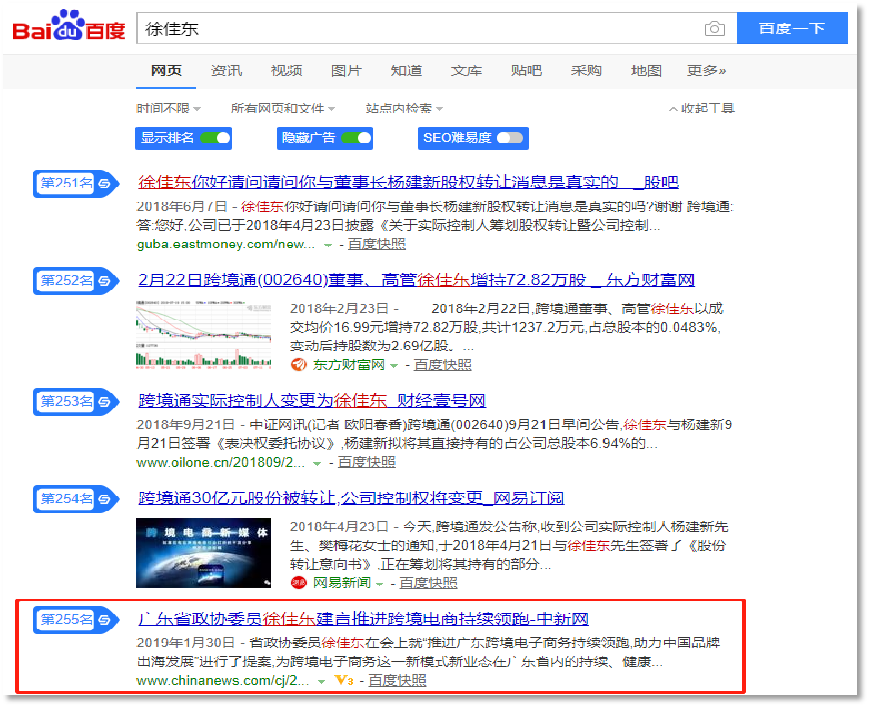The width and height of the screenshot is (869, 707).
Task: Open result 广东省政协委员徐佳东 中新网 link
Action: [x=364, y=618]
